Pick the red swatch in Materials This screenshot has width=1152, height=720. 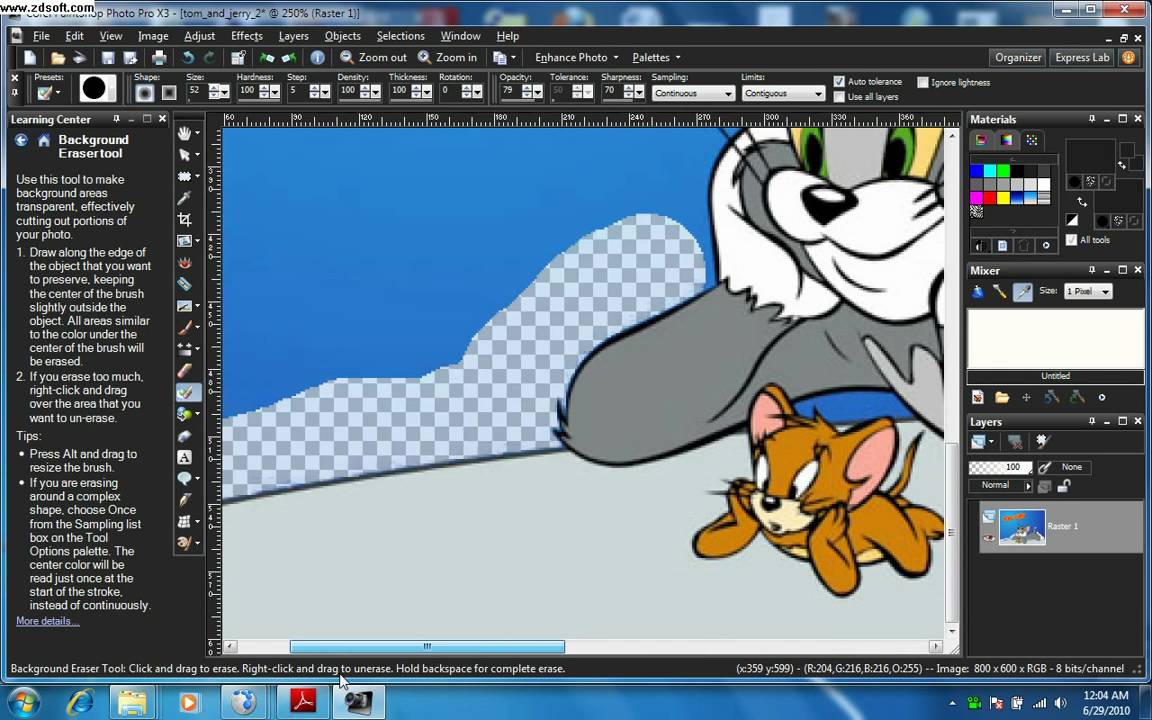pos(990,198)
